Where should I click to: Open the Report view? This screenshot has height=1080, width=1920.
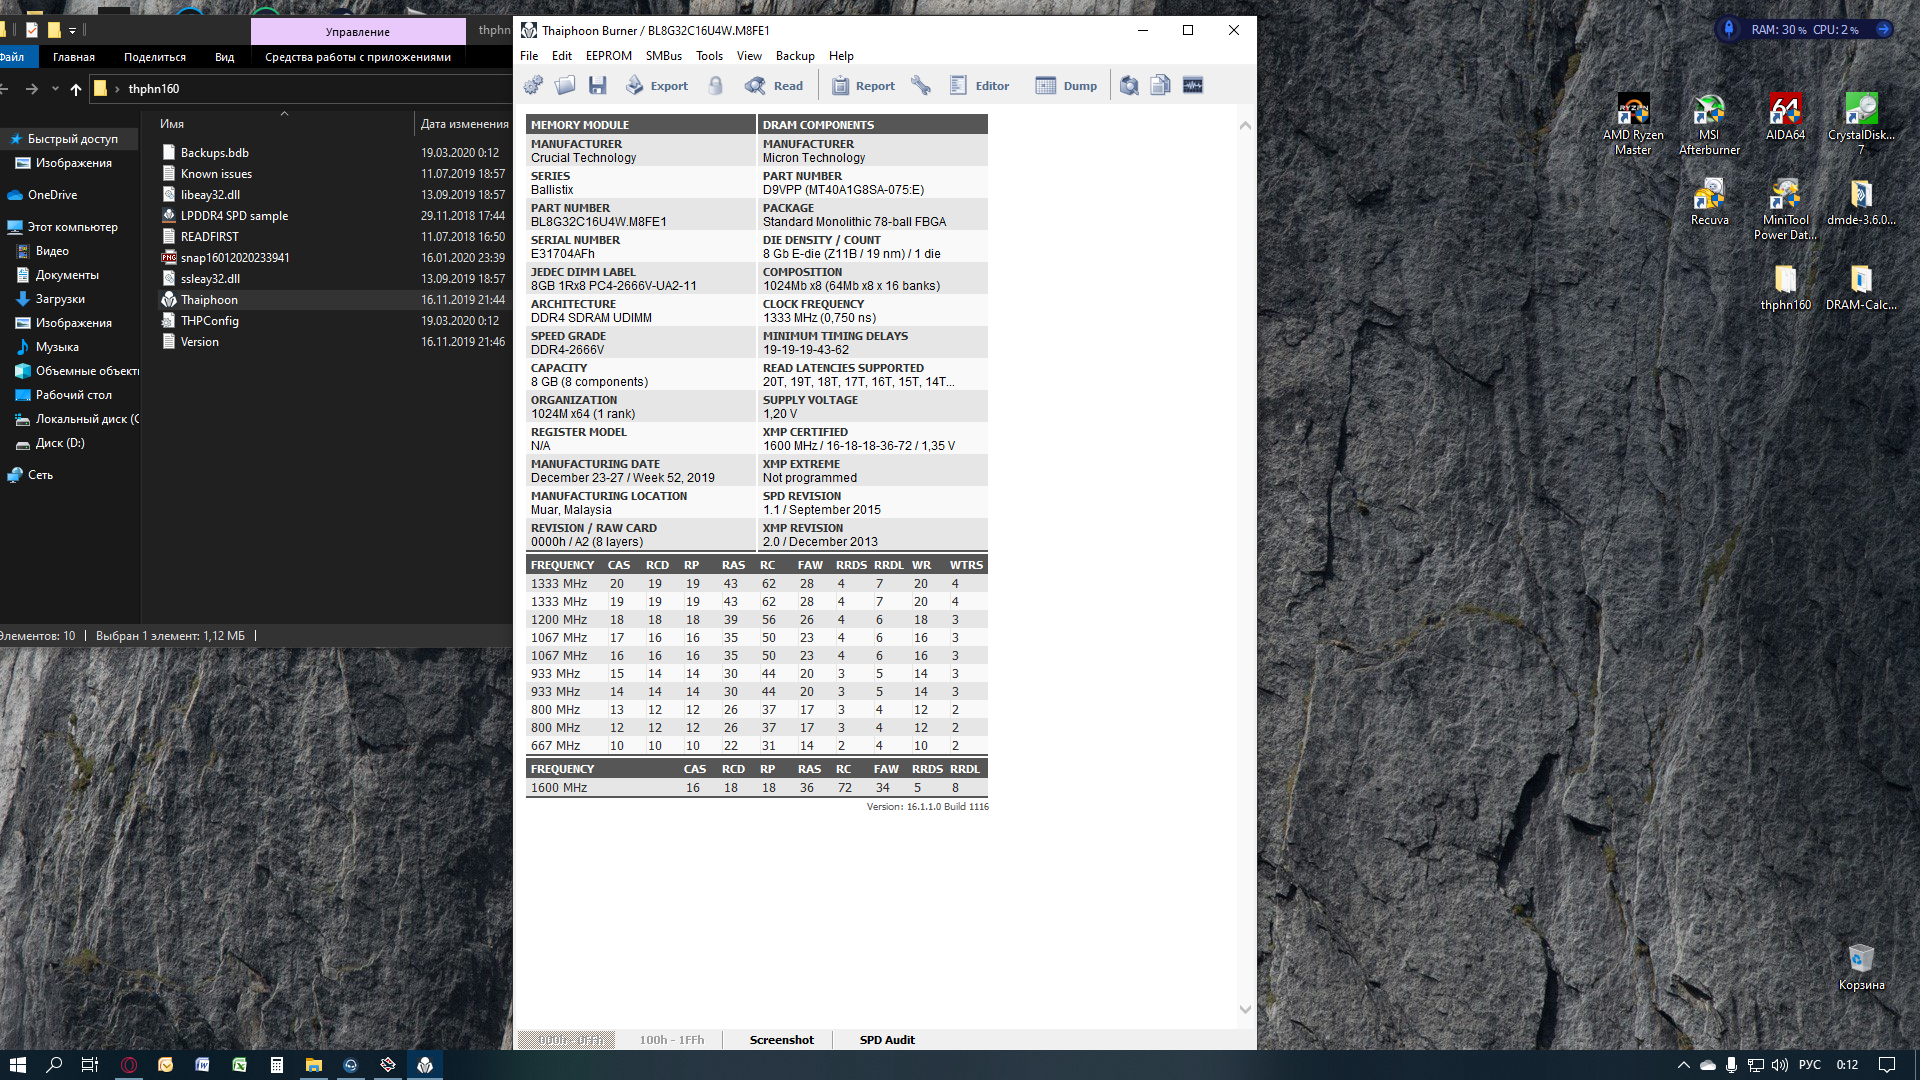point(864,86)
